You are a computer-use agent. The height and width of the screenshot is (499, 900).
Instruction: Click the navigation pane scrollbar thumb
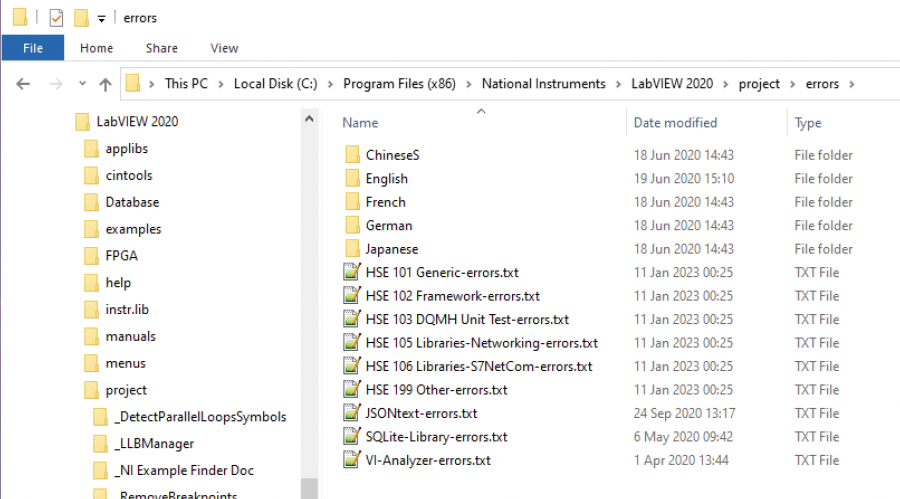(309, 489)
